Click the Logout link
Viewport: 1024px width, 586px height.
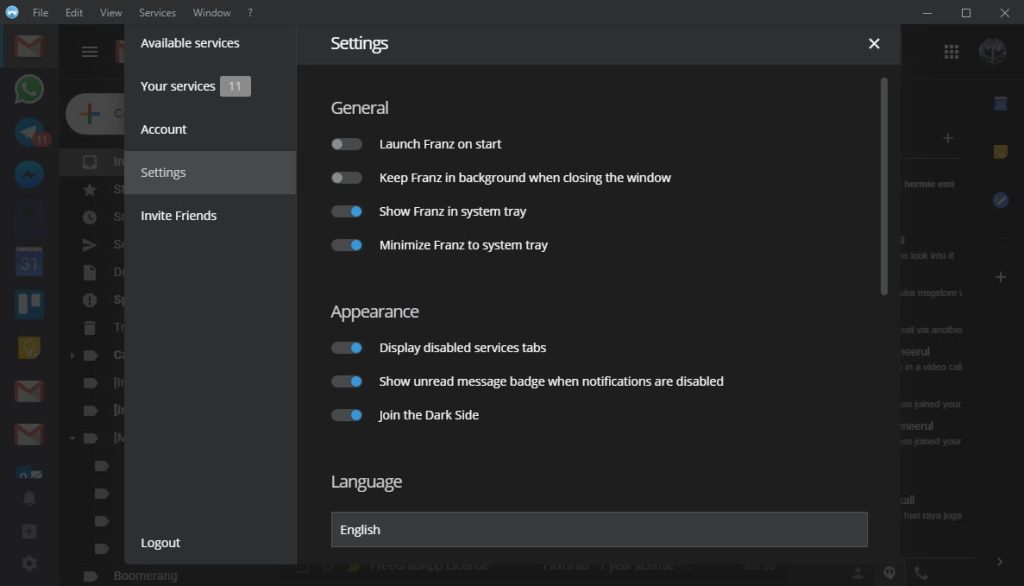point(160,543)
